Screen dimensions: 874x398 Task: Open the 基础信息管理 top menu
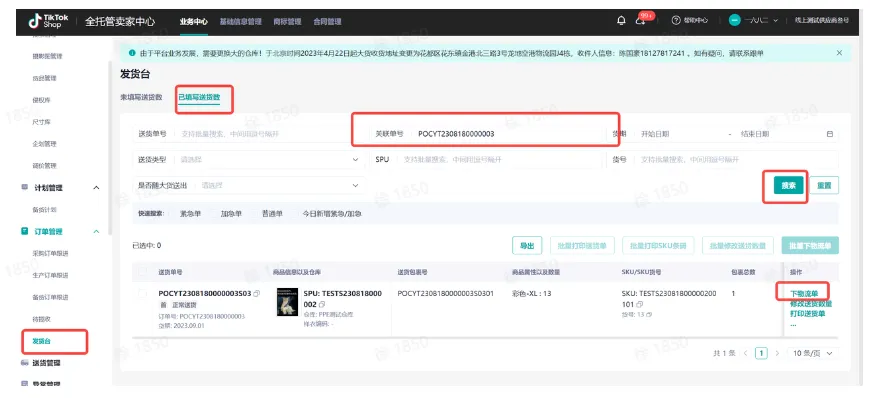pyautogui.click(x=241, y=21)
